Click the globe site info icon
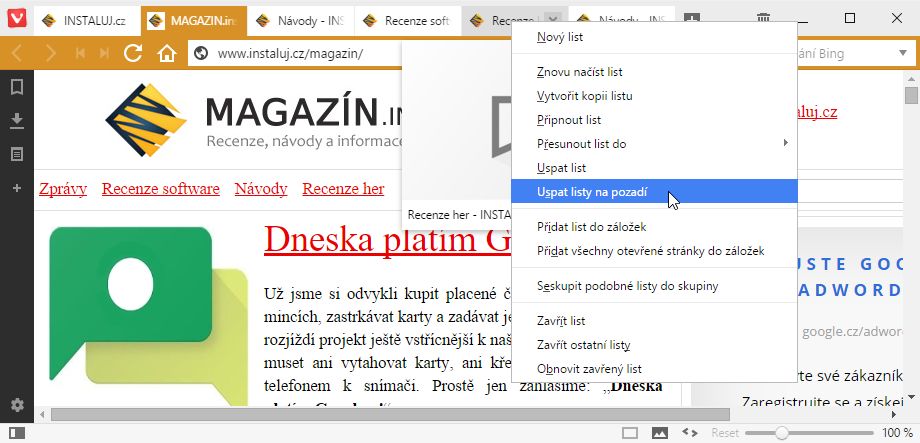This screenshot has height=443, width=920. 201,53
